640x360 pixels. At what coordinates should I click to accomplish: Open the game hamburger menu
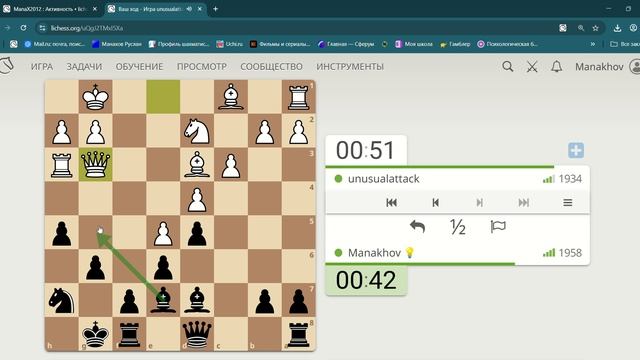click(x=568, y=202)
